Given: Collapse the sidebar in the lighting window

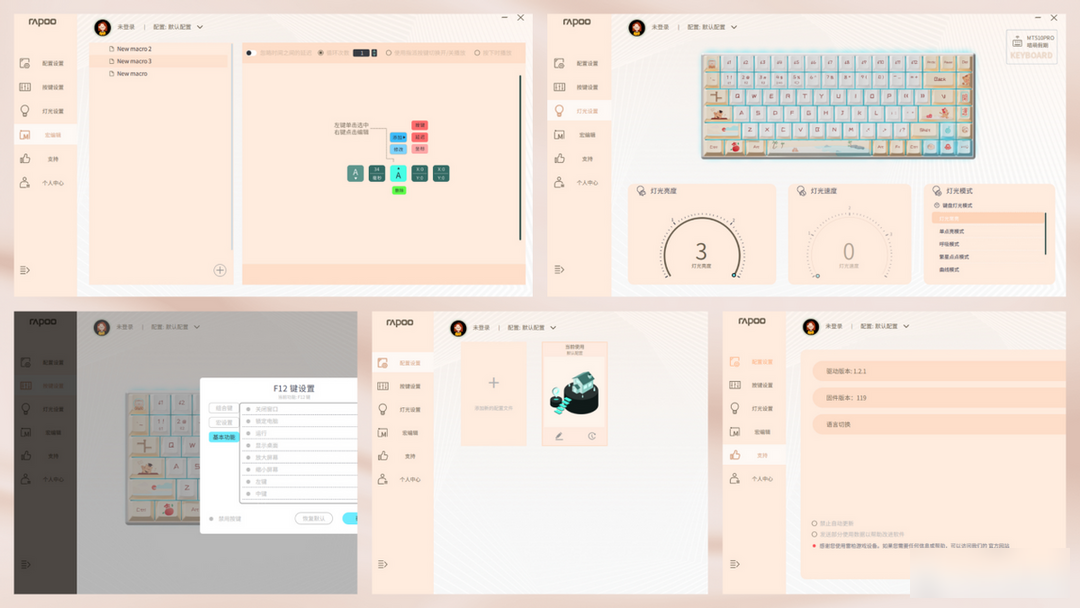Looking at the screenshot, I should [x=559, y=269].
